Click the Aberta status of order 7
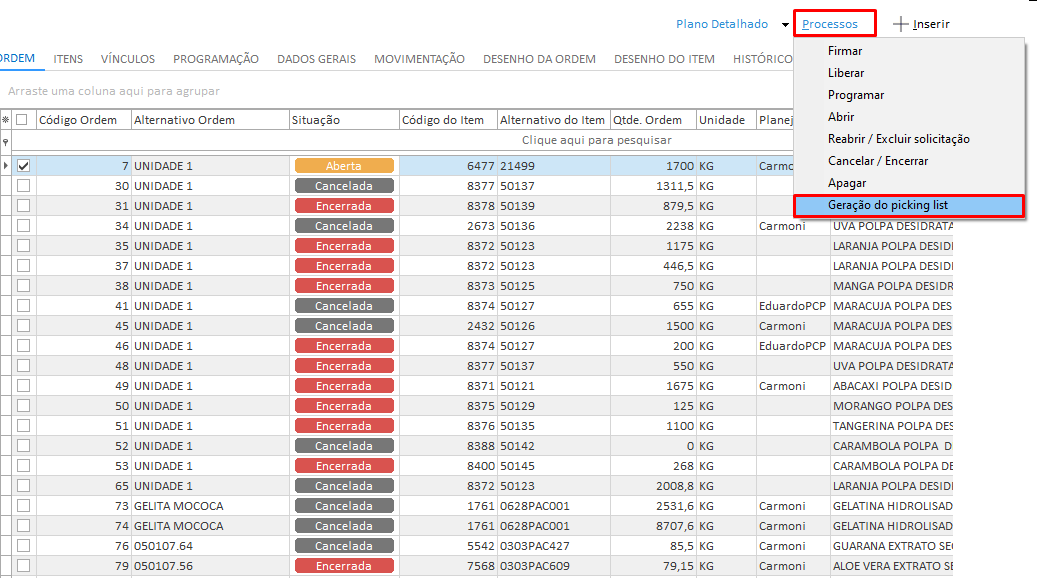This screenshot has height=578, width=1038. tap(344, 166)
